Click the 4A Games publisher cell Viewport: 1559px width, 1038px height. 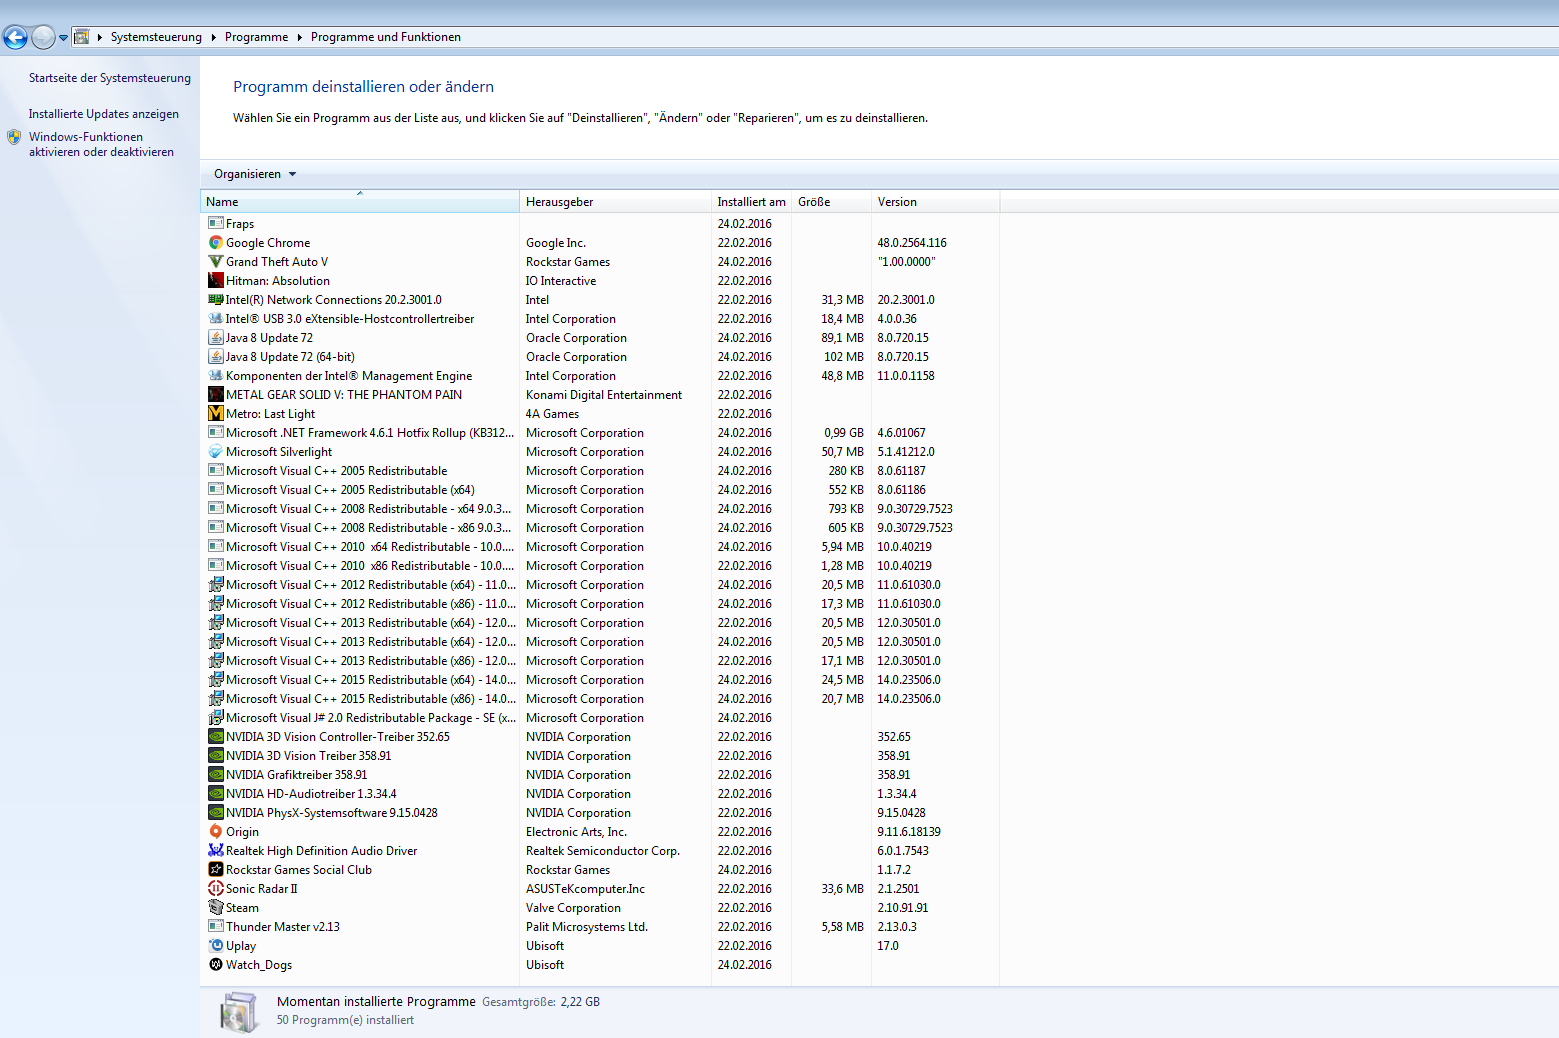pyautogui.click(x=552, y=414)
